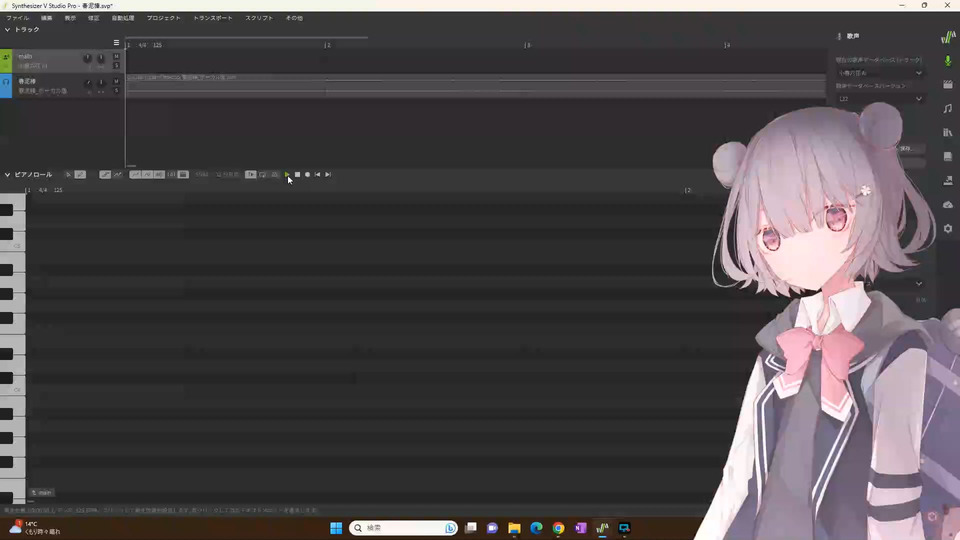Open the ファイル menu
Screen dimensions: 960x540
click(18, 18)
